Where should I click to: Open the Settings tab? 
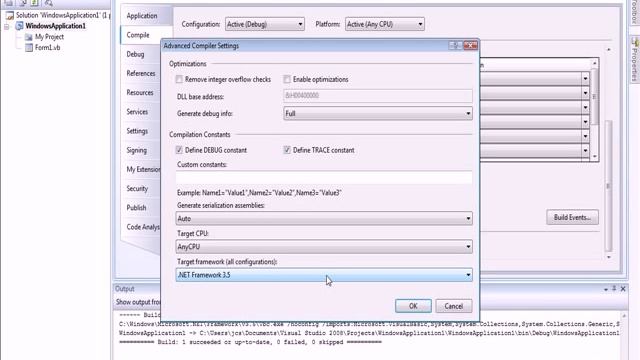click(137, 131)
